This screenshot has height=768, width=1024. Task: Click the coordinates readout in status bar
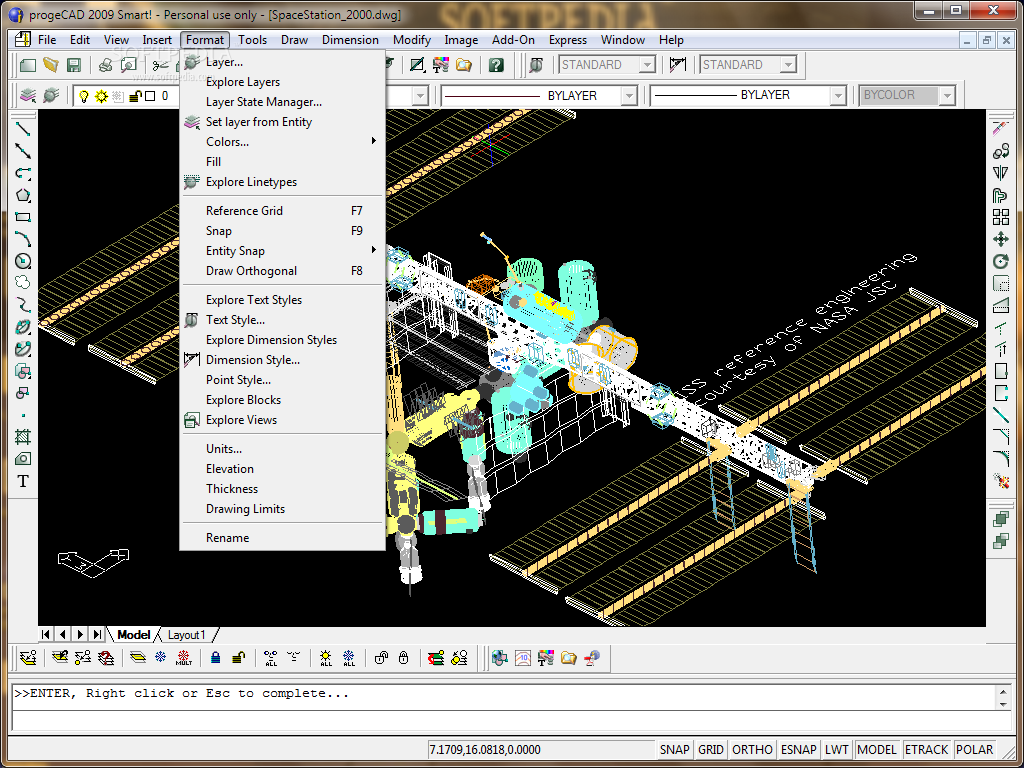click(x=539, y=750)
